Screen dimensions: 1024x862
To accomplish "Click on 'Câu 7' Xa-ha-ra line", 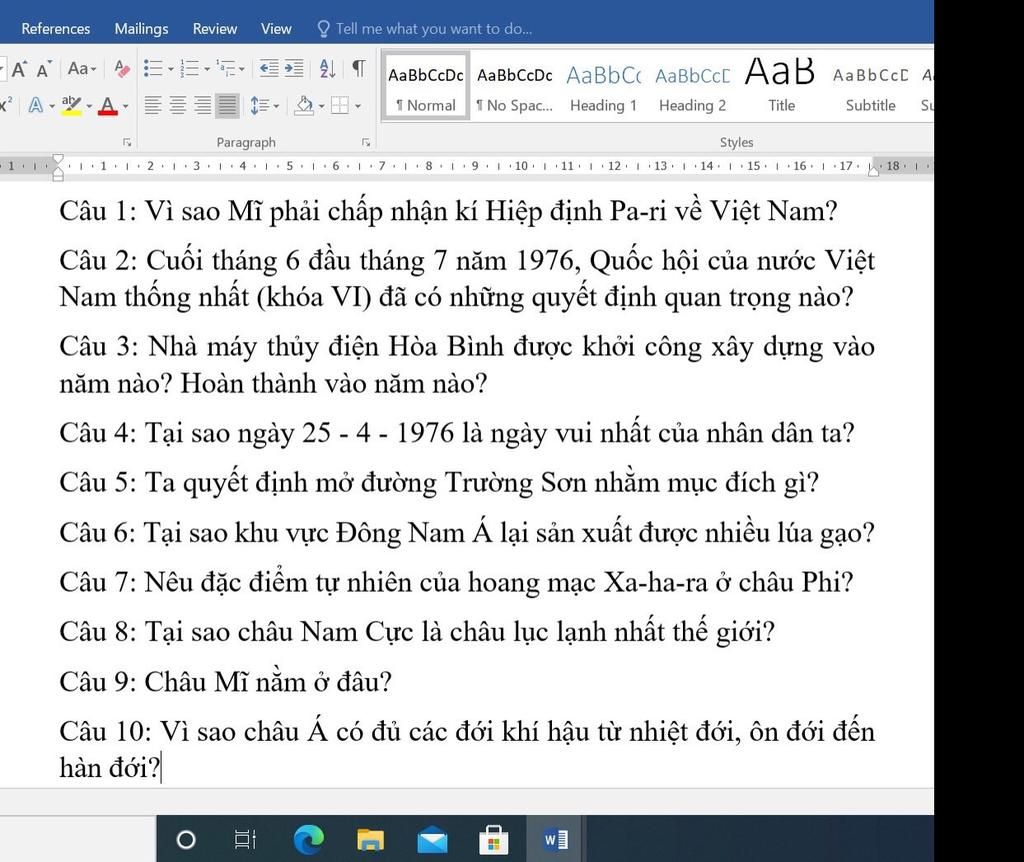I will tap(456, 583).
